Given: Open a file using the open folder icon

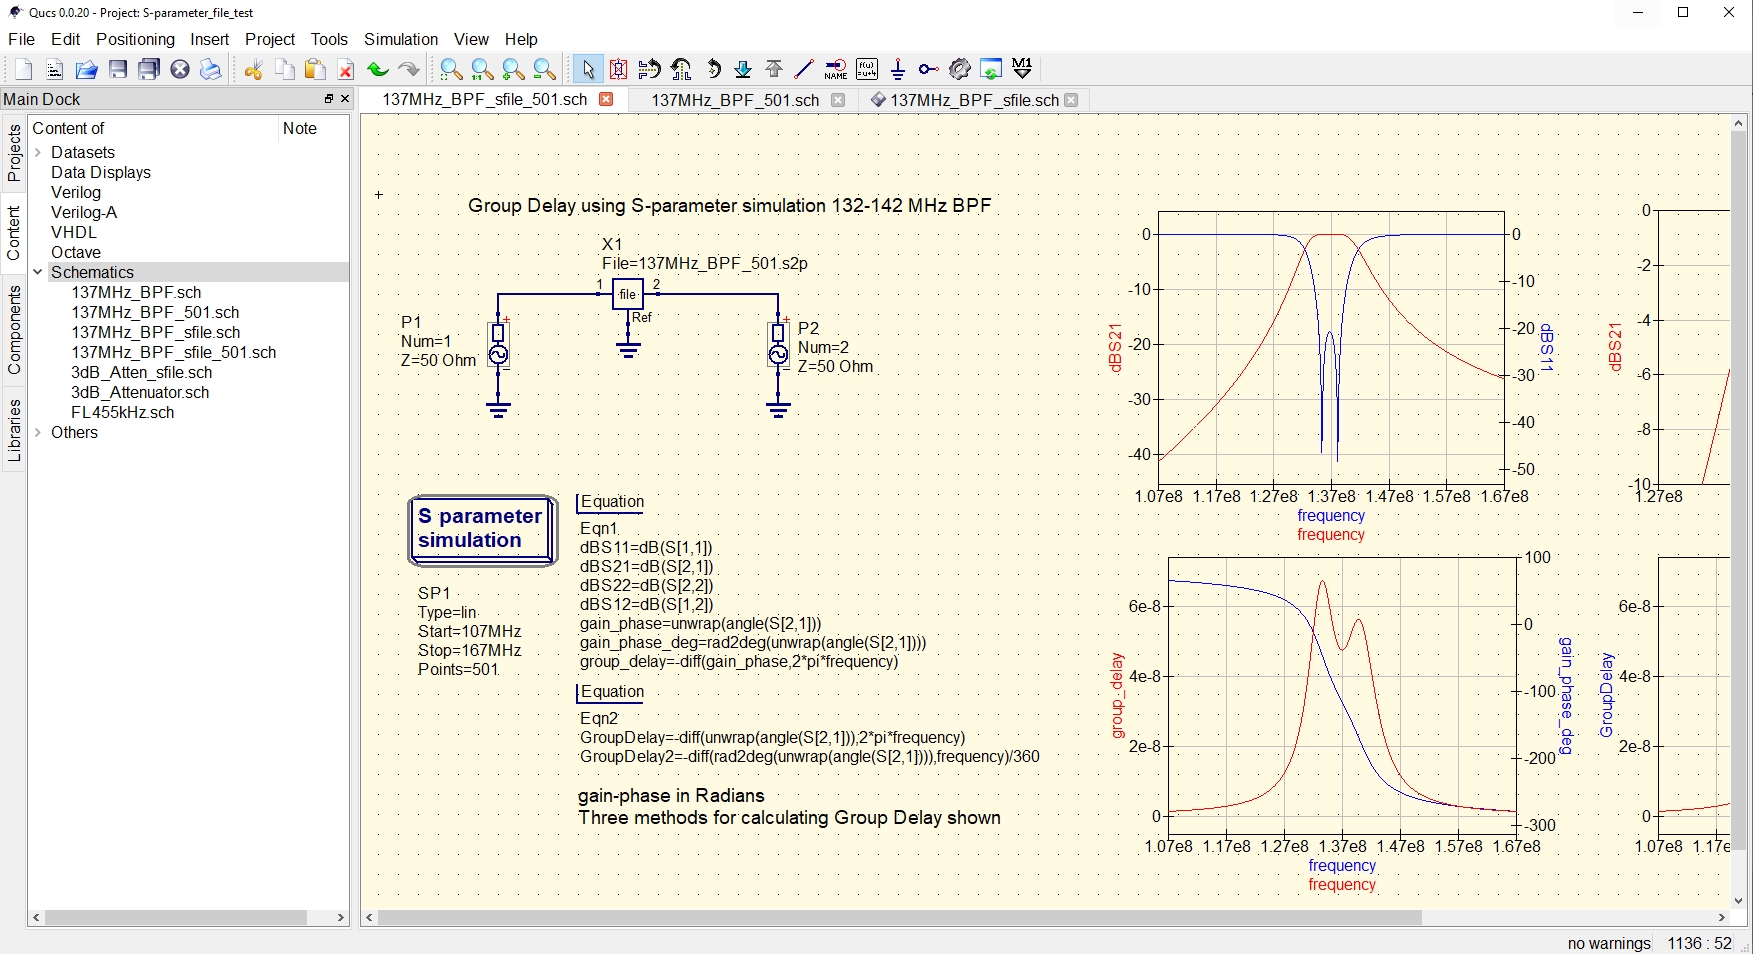Looking at the screenshot, I should coord(86,69).
